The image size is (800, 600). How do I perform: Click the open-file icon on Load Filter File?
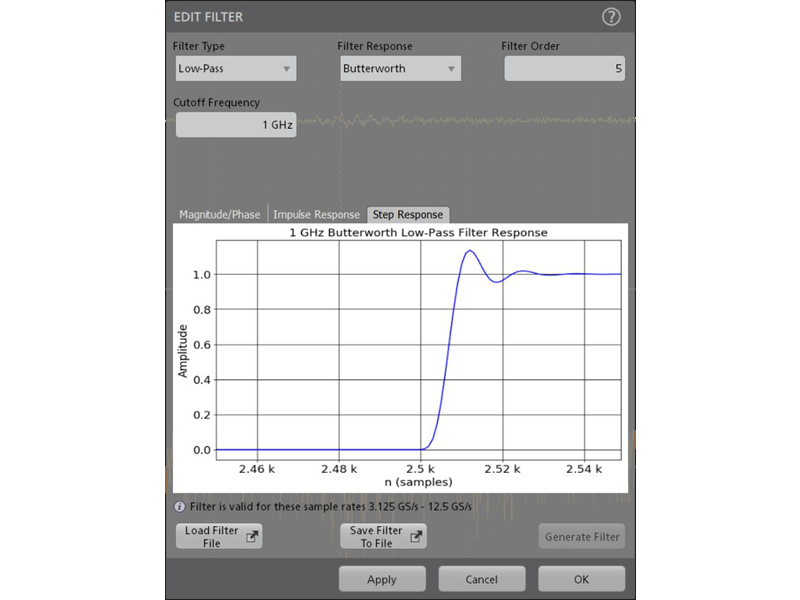[x=253, y=537]
